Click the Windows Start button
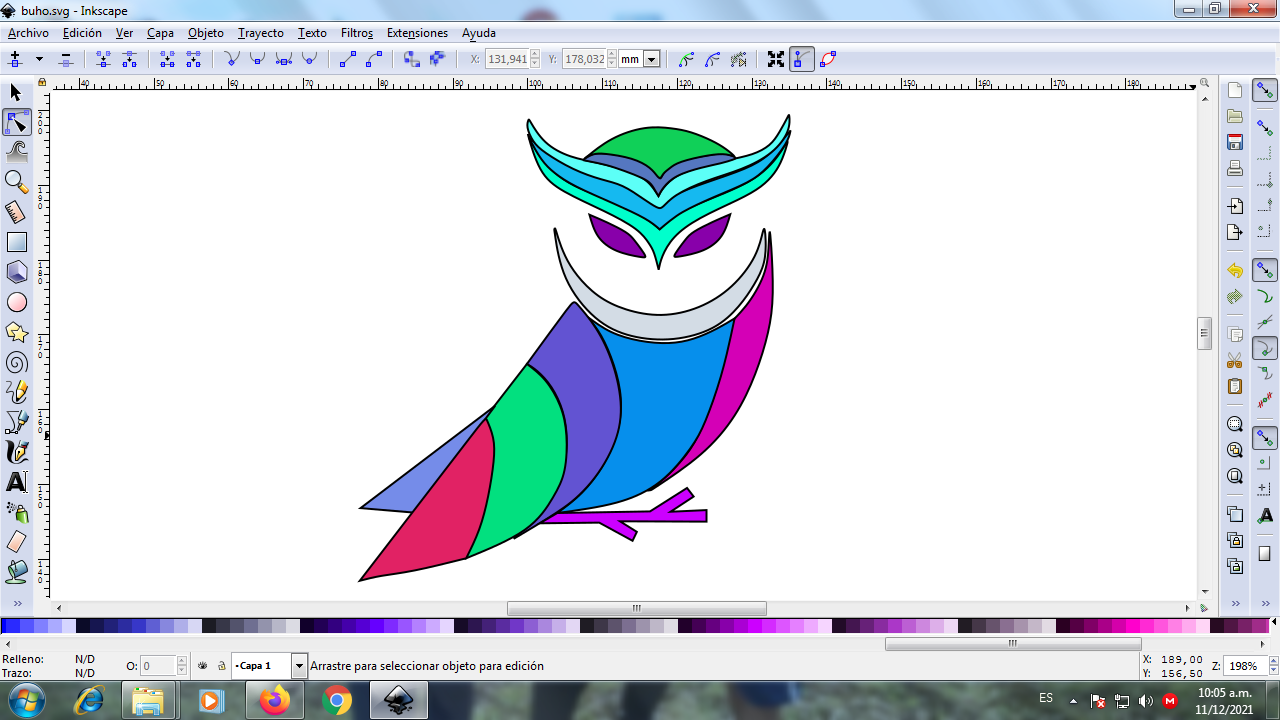Image resolution: width=1280 pixels, height=720 pixels. tap(25, 701)
